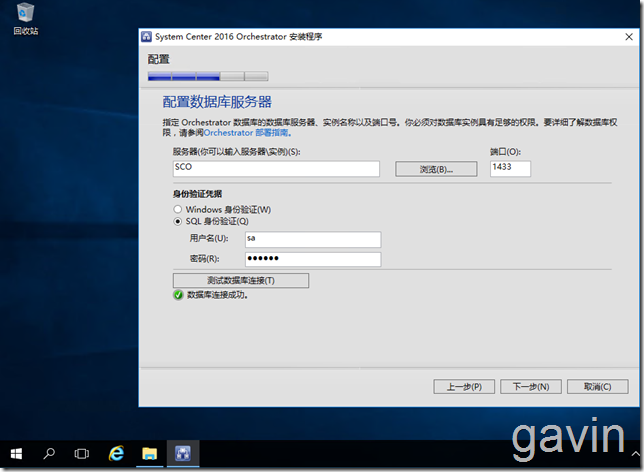Launch Internet Explorer from taskbar
Image resolution: width=644 pixels, height=472 pixels.
116,454
